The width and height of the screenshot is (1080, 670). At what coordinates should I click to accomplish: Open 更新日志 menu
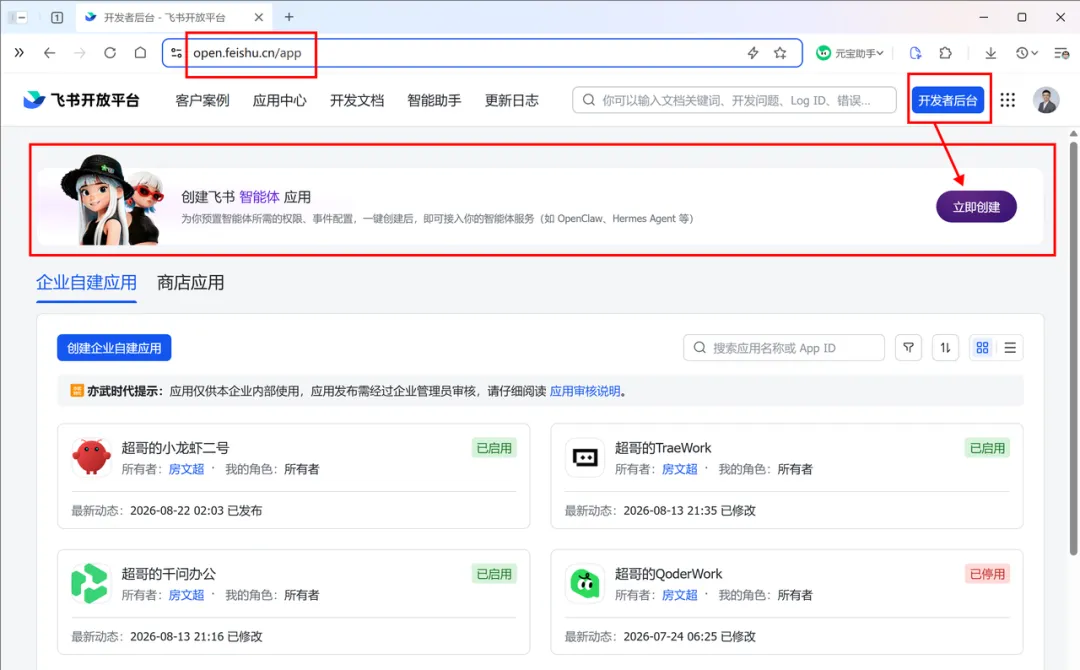tap(512, 101)
